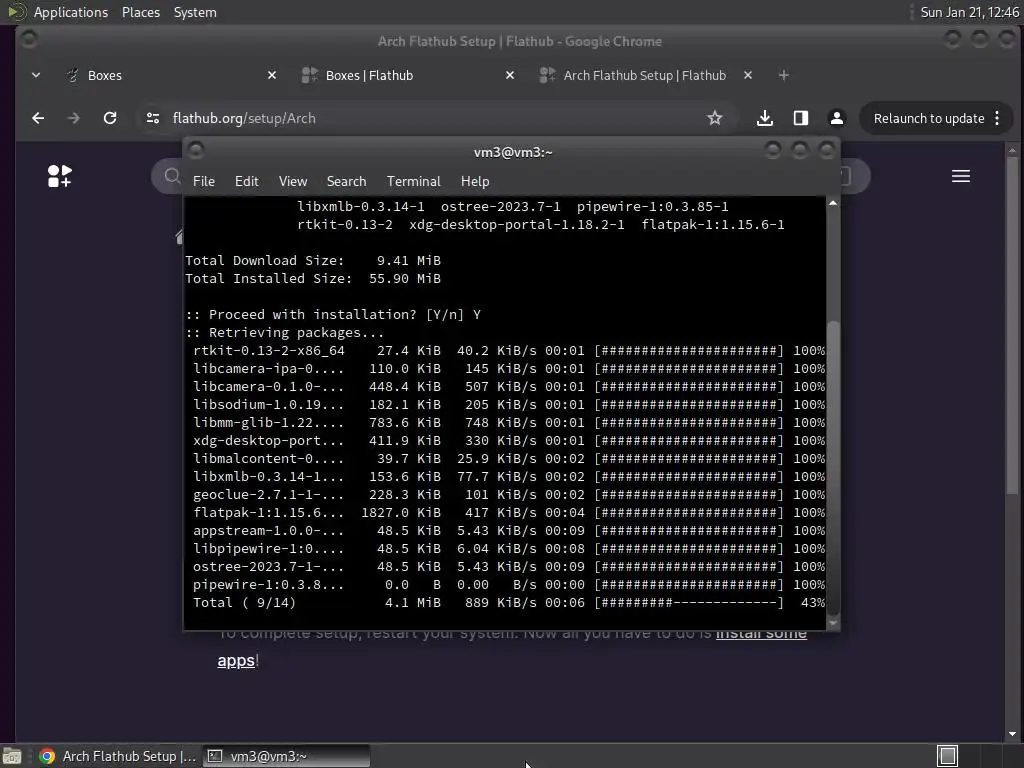Image resolution: width=1024 pixels, height=768 pixels.
Task: Click Relaunch to update button
Action: pyautogui.click(x=929, y=118)
